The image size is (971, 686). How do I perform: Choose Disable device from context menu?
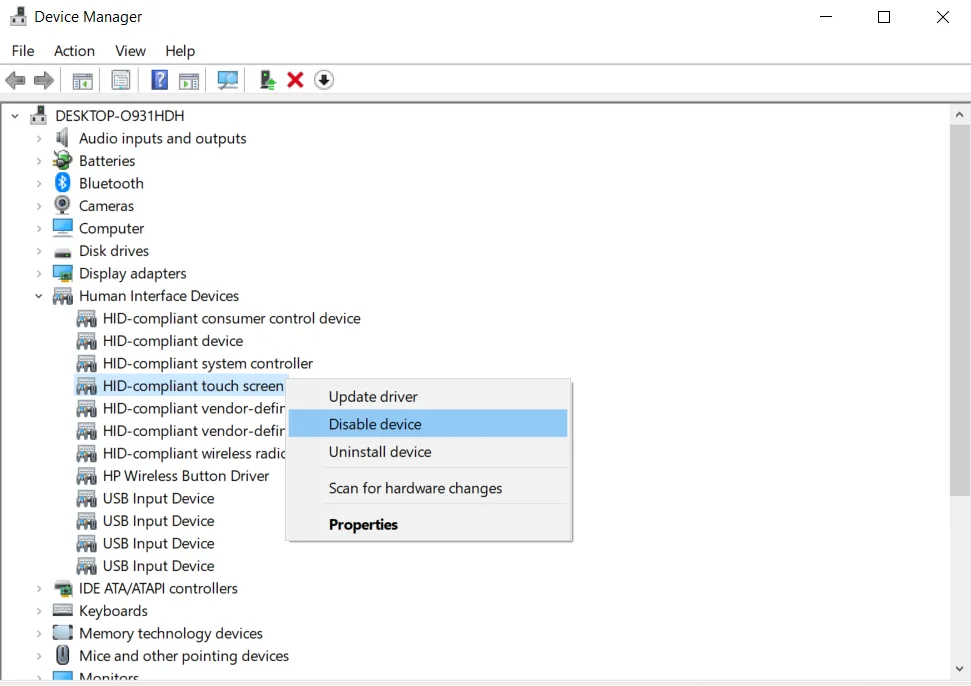428,424
